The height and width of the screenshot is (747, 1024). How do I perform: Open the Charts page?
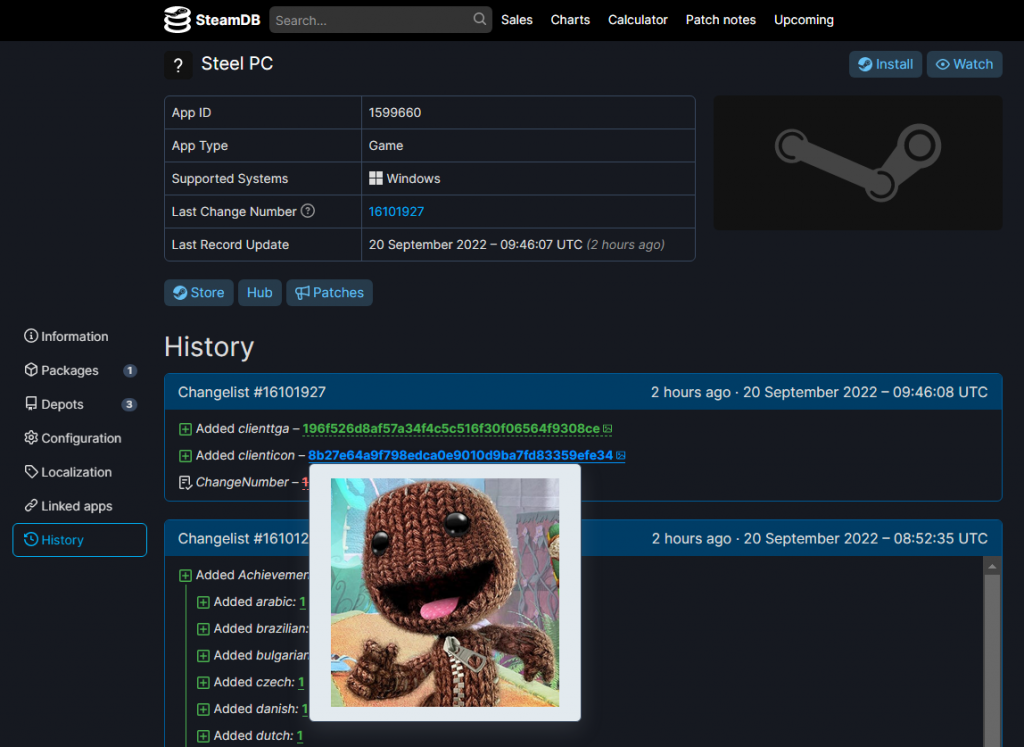tap(570, 20)
